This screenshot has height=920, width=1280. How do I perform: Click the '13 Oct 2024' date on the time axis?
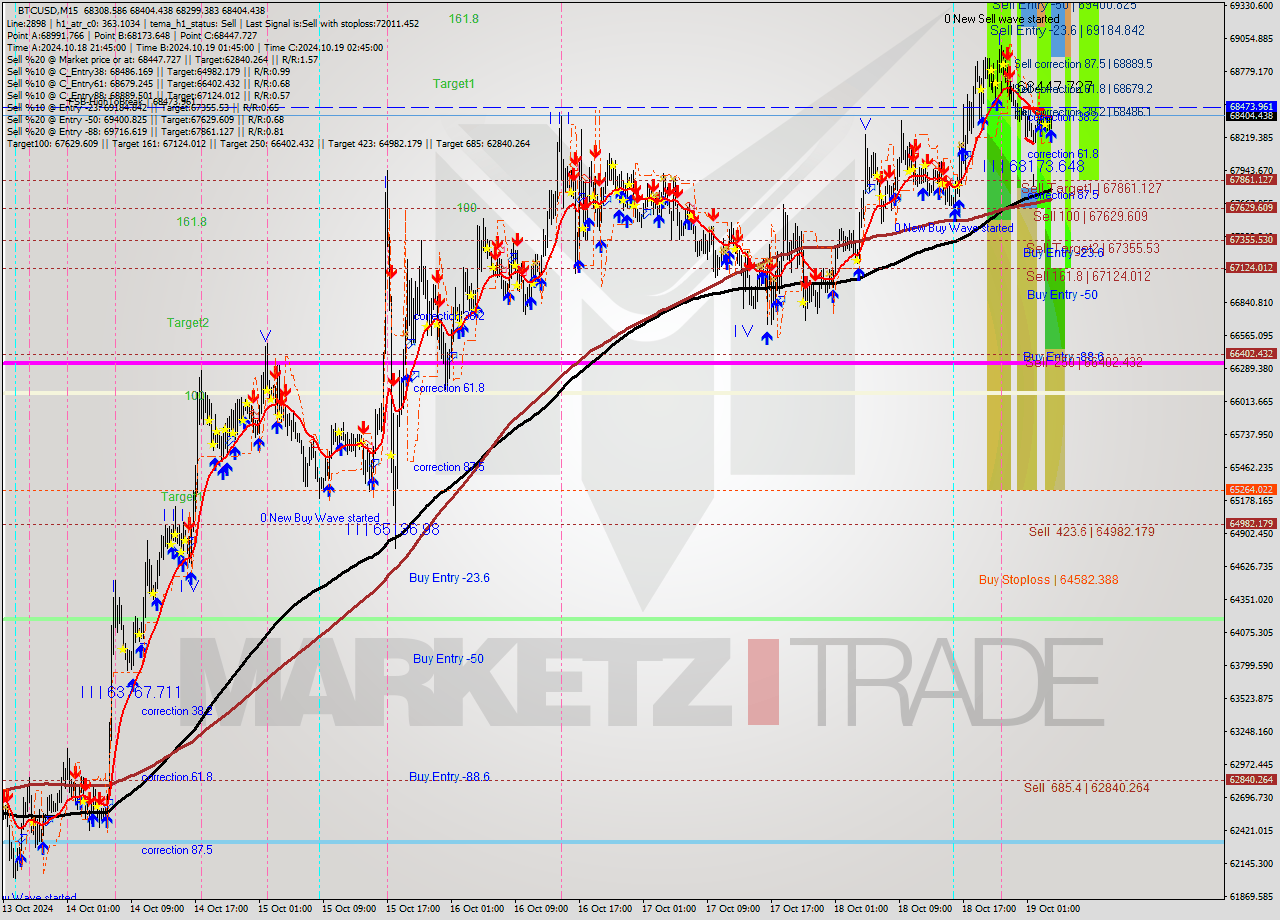(28, 909)
